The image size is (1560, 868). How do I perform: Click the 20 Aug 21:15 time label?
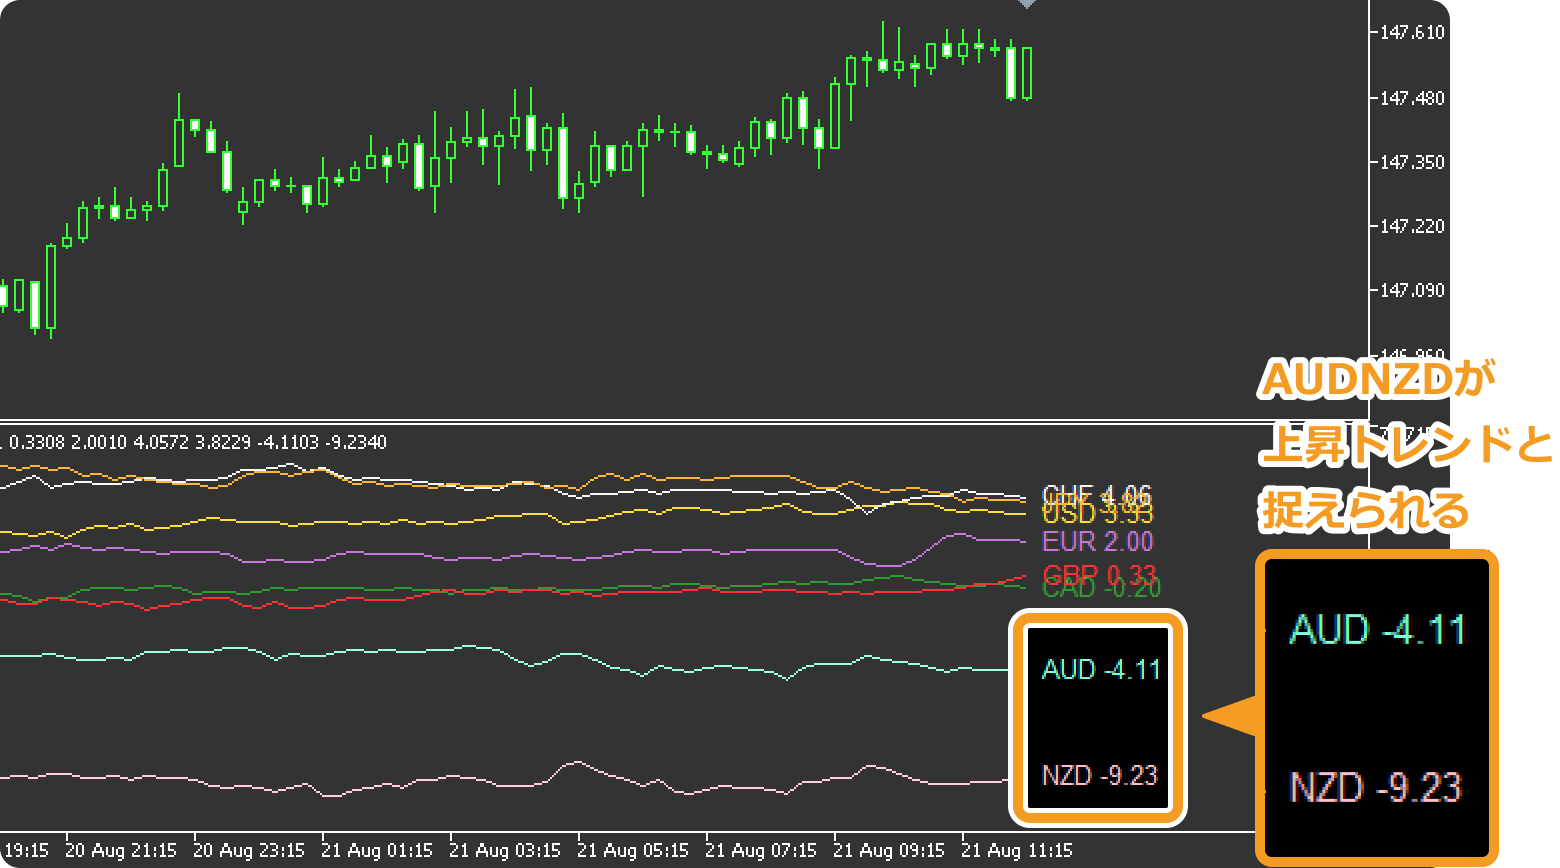[121, 851]
